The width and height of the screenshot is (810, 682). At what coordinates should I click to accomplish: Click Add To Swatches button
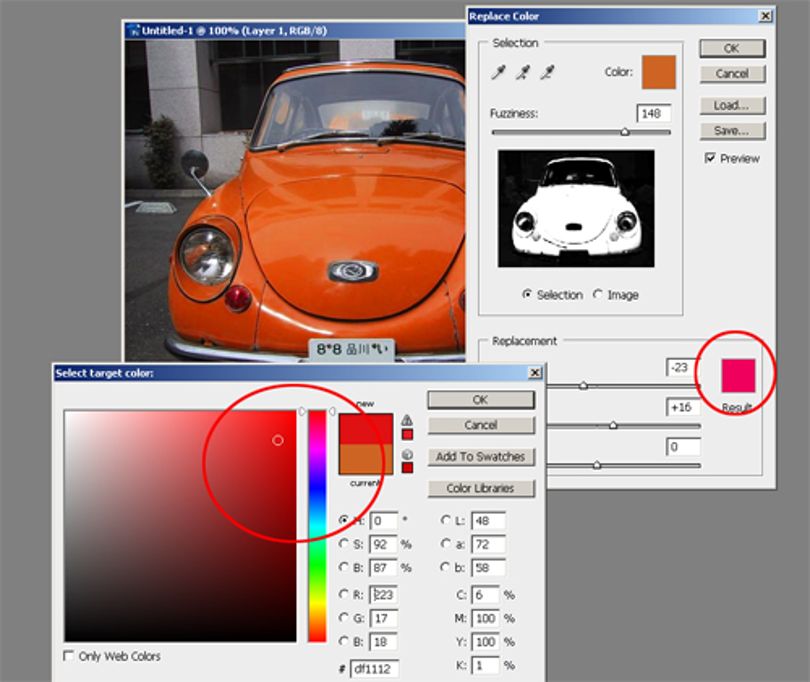pyautogui.click(x=480, y=457)
